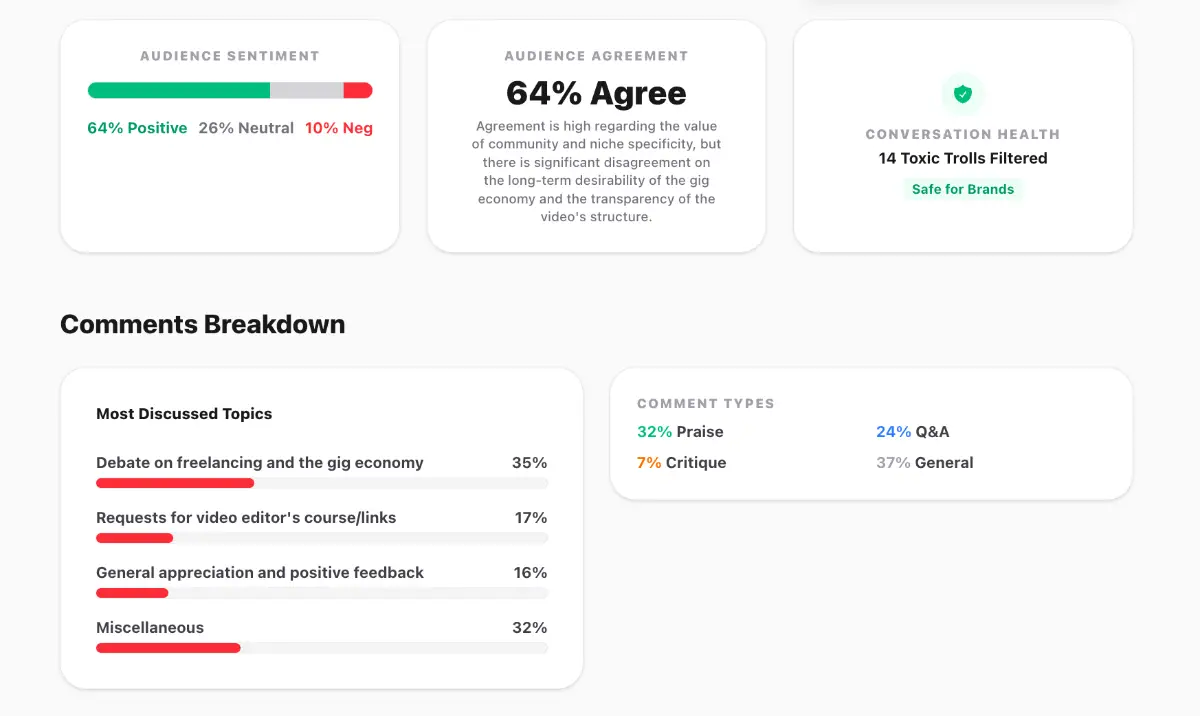Click the green positive sentiment bar segment

point(179,90)
